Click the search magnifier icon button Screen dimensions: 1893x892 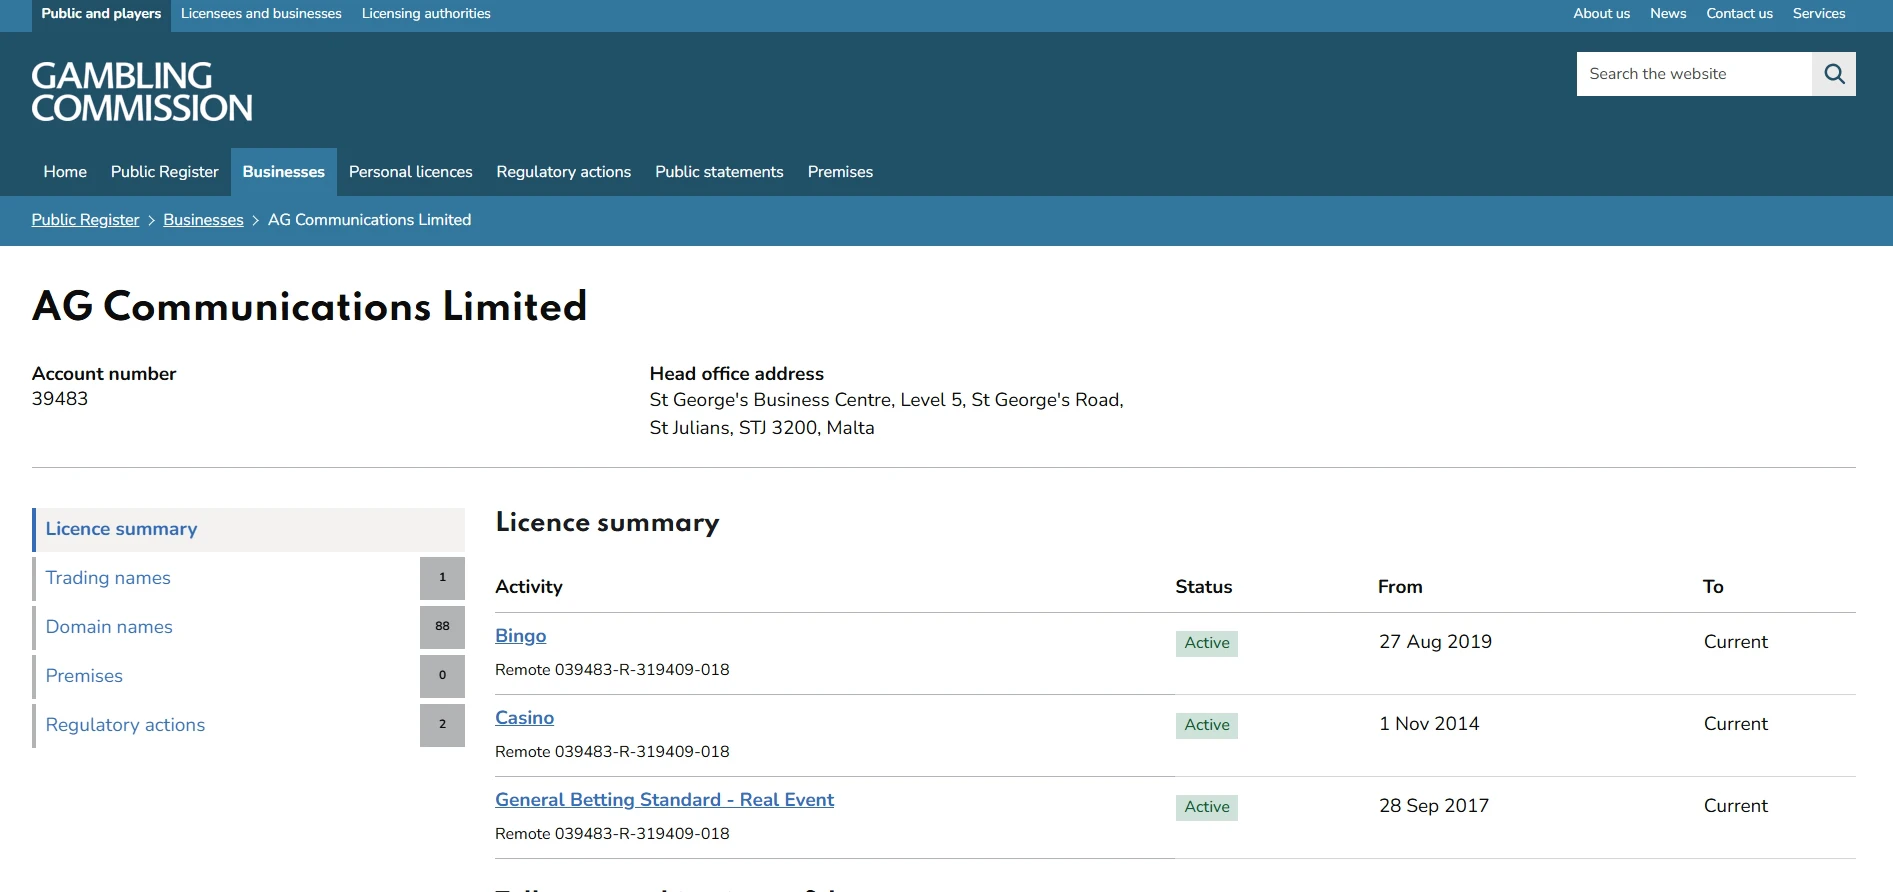(1834, 74)
